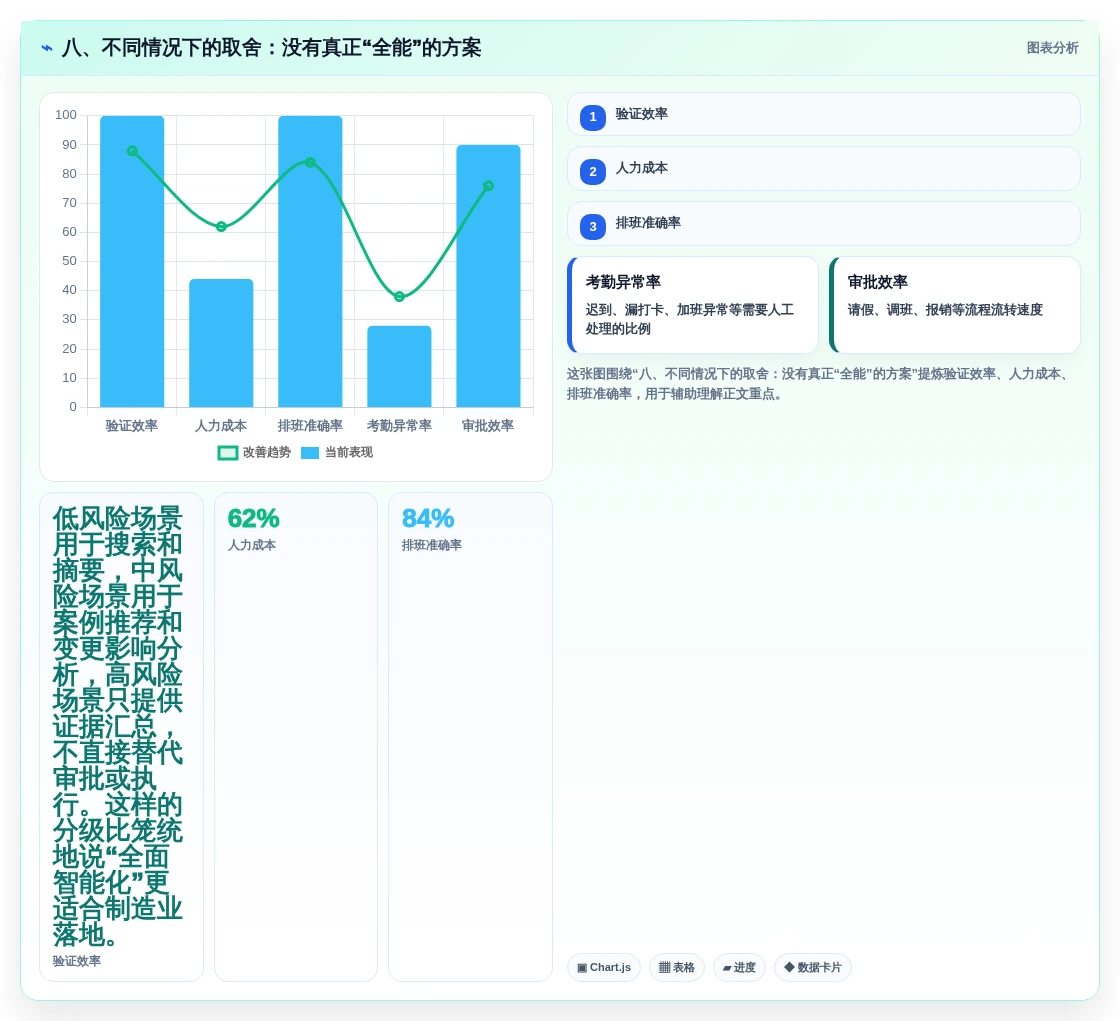This screenshot has width=1120, height=1021.
Task: Click the 人力成本 bar in the chart
Action: point(221,343)
